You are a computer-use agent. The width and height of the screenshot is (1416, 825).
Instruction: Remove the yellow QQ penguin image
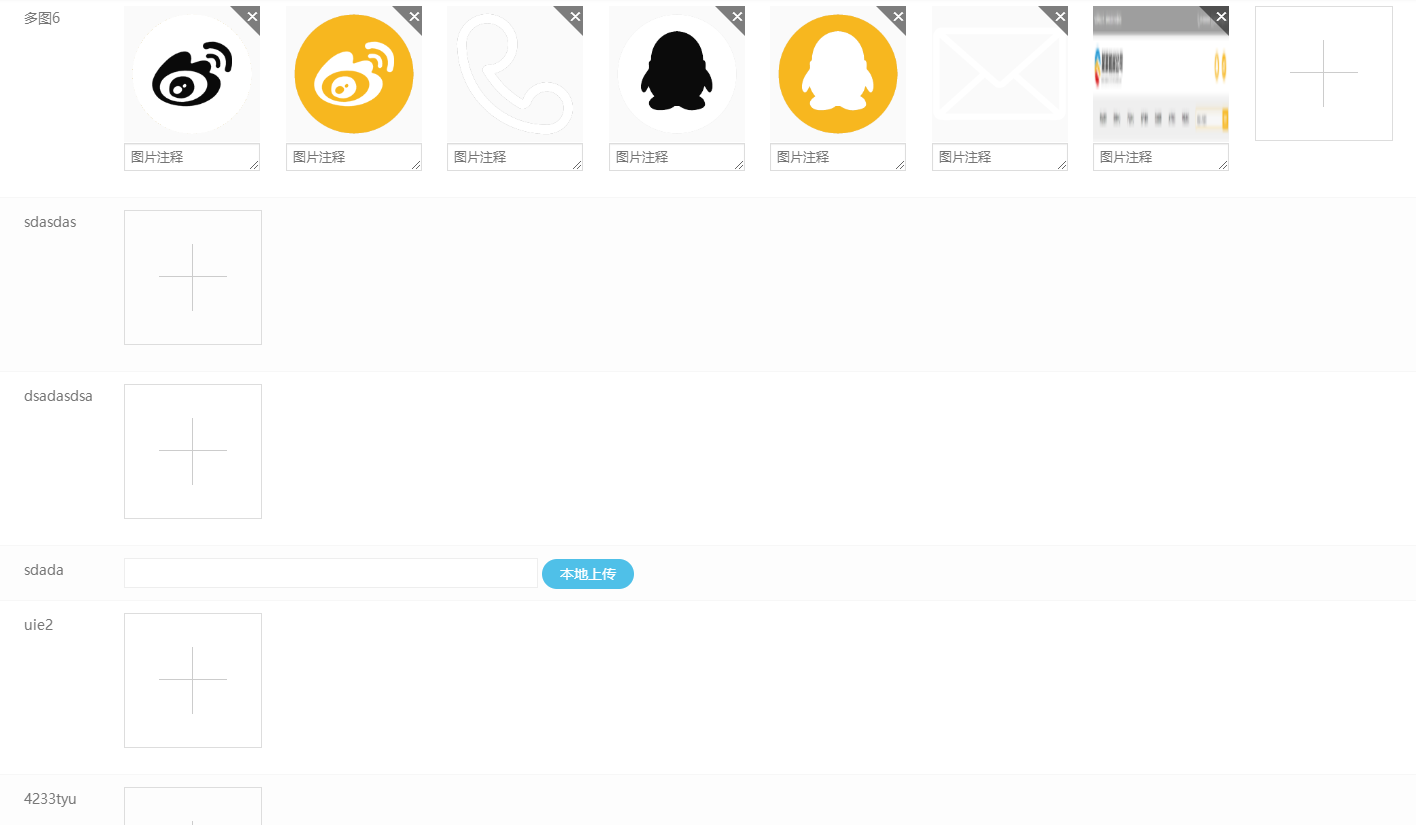(898, 16)
